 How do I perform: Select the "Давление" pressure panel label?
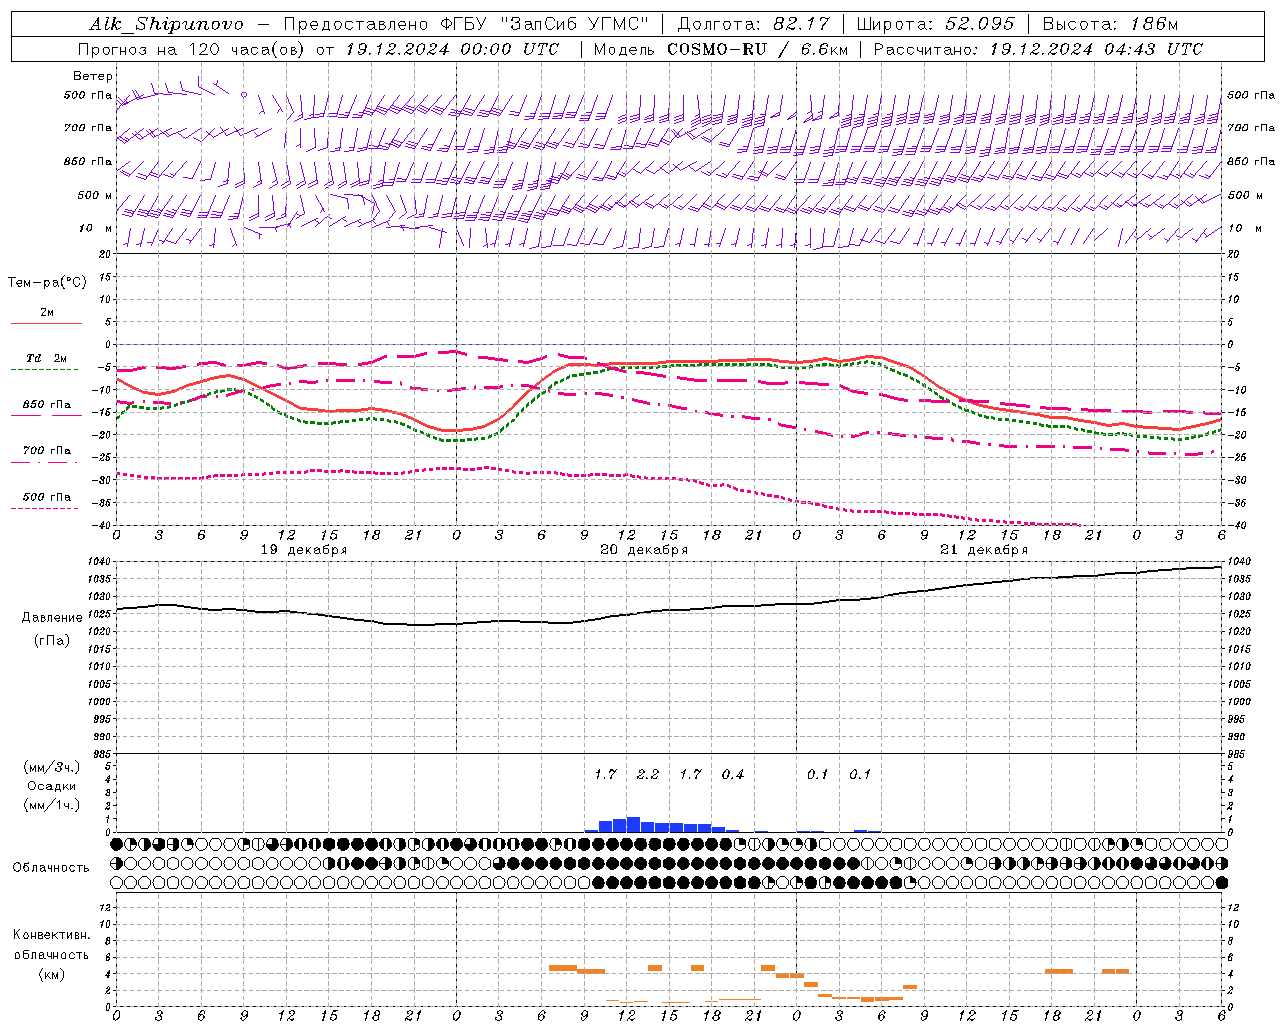[x=52, y=618]
